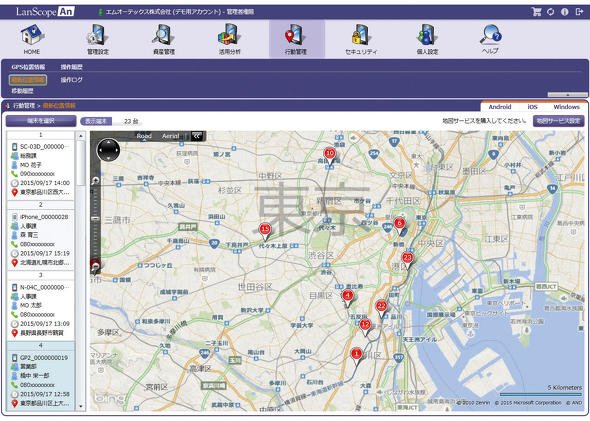Switch map to Road view
The height and width of the screenshot is (421, 590).
coord(144,136)
